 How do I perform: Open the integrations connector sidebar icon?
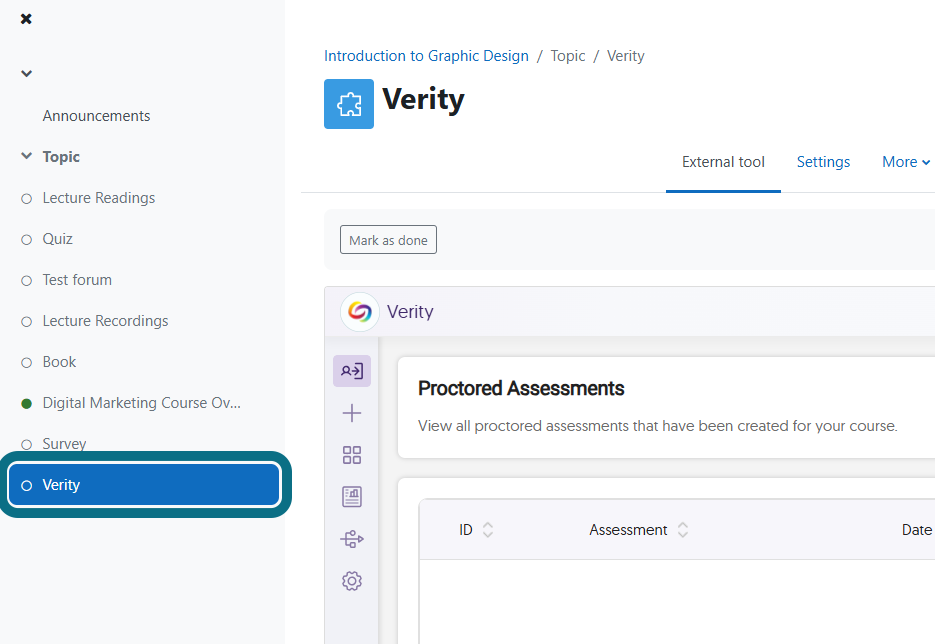pos(352,539)
